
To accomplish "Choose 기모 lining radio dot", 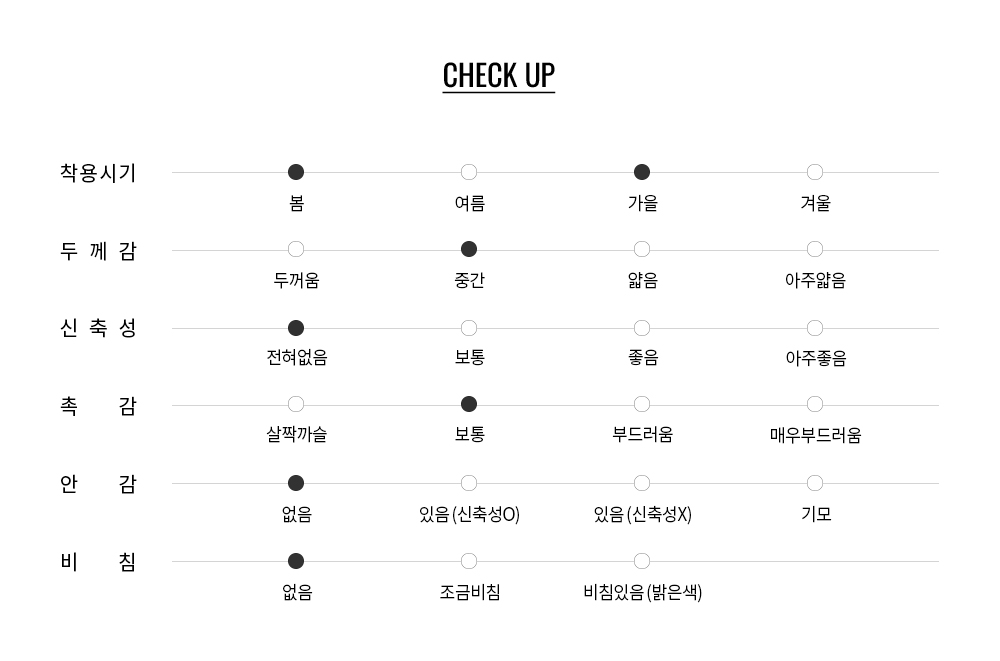I will (x=815, y=483).
